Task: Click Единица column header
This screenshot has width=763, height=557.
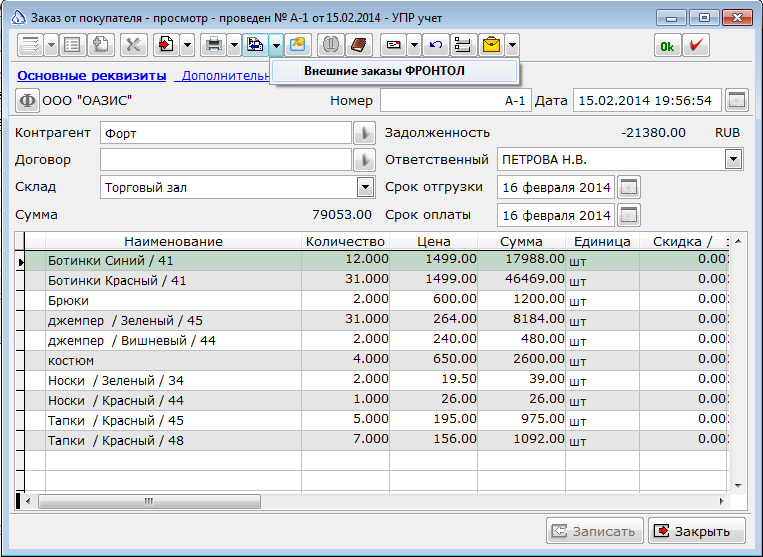Action: 602,242
